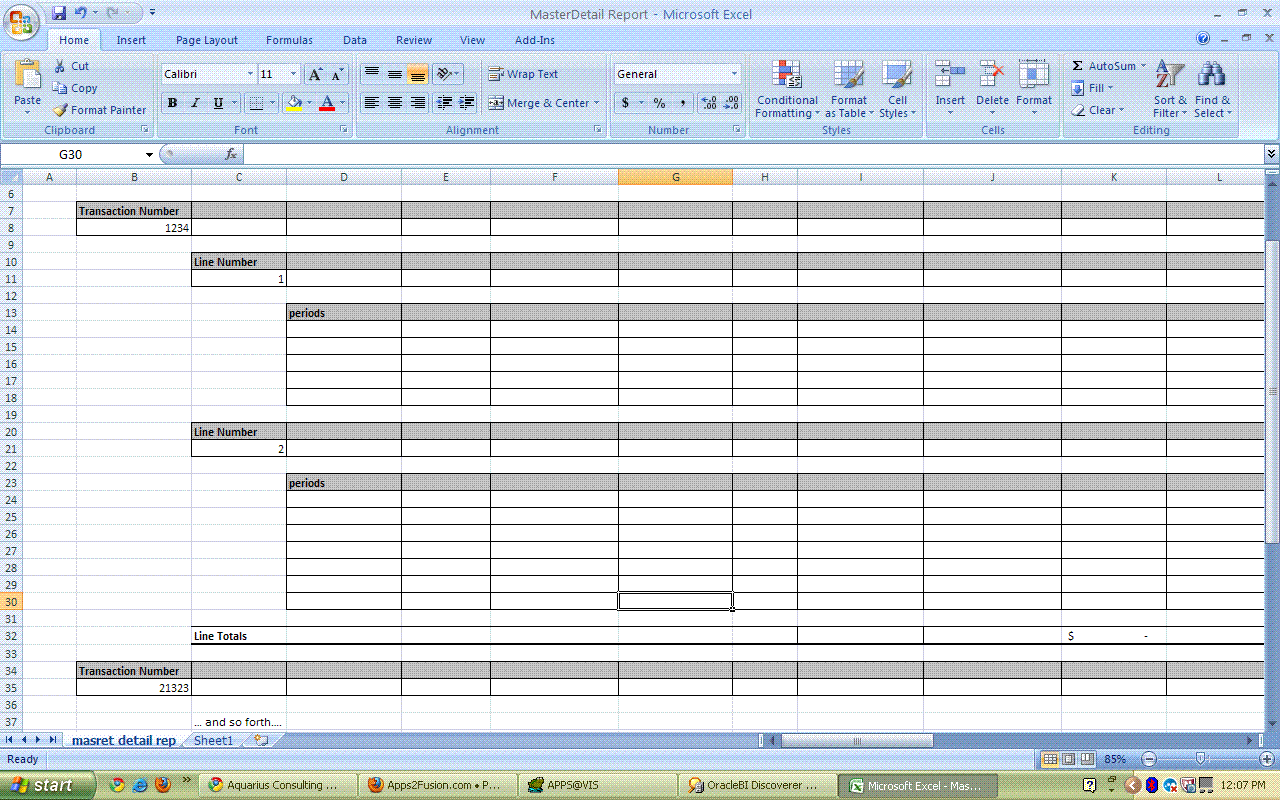Toggle Bold formatting

coord(172,103)
